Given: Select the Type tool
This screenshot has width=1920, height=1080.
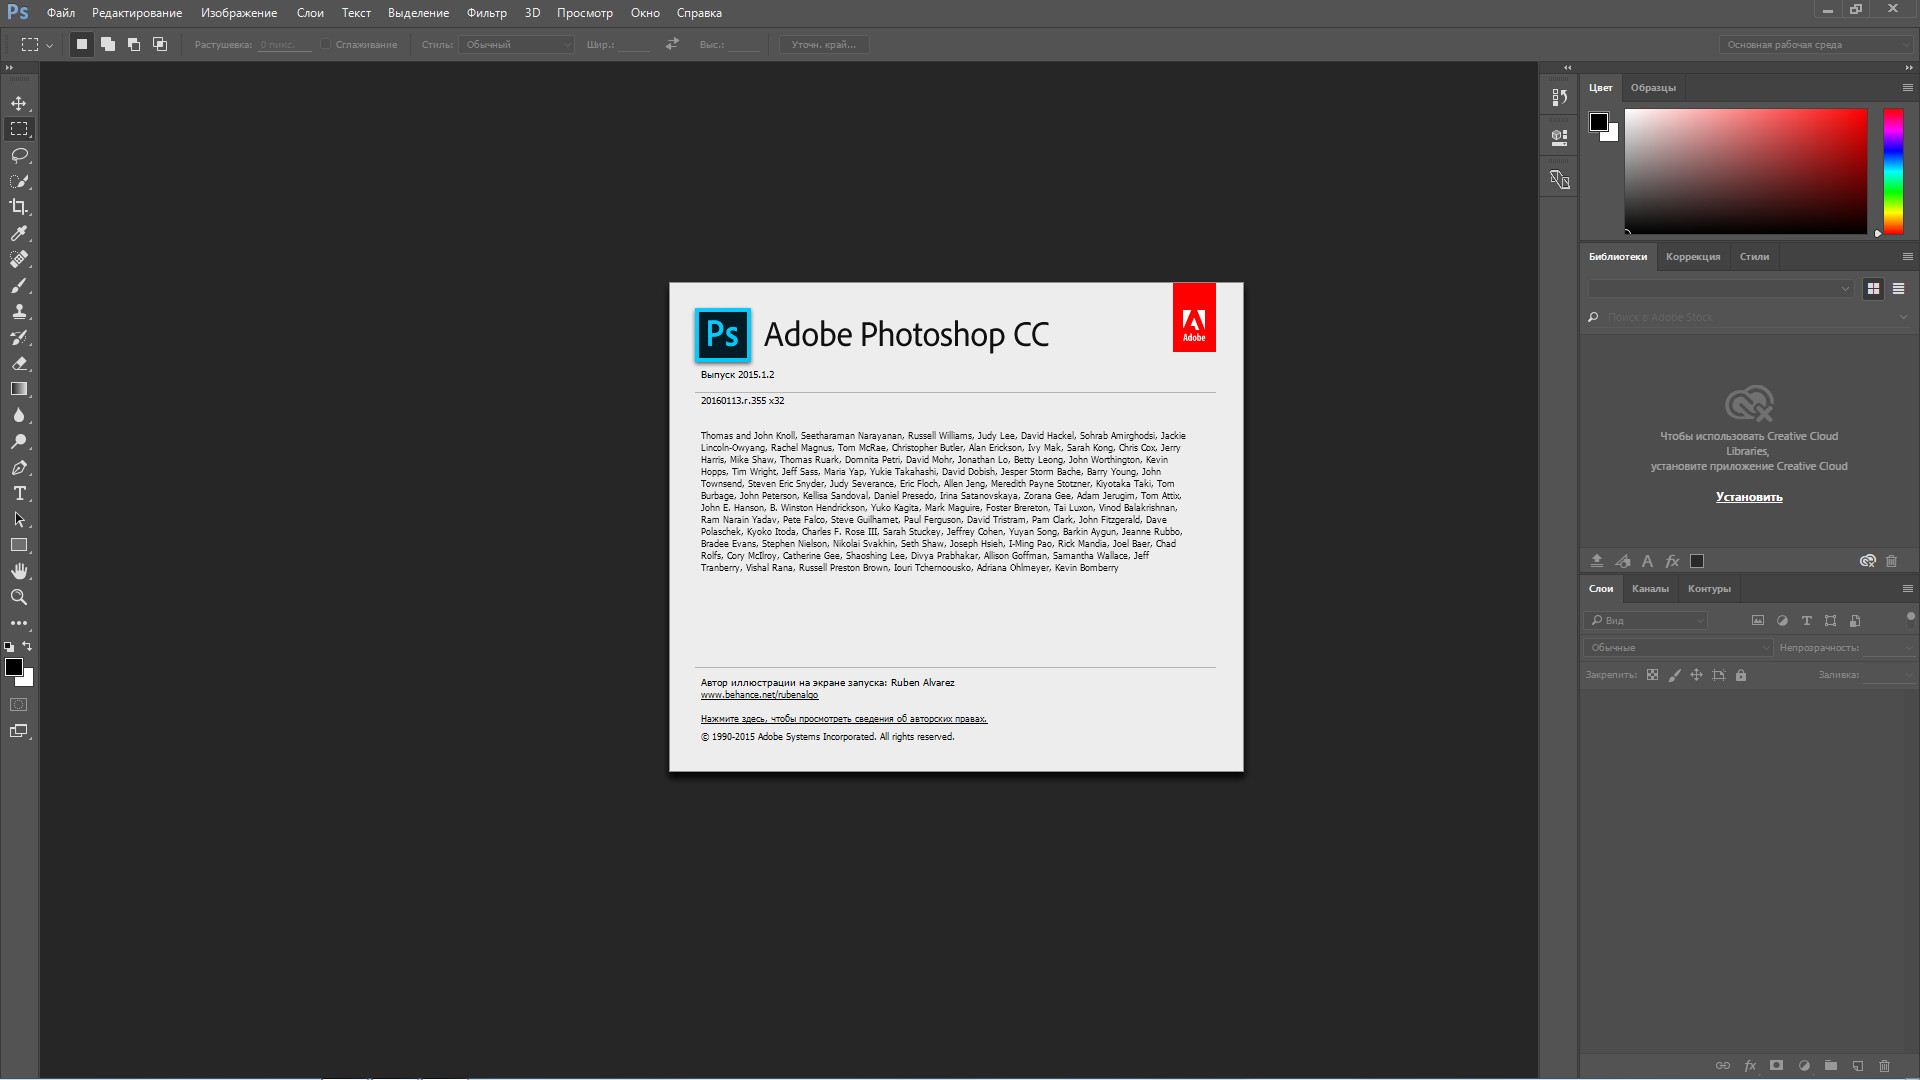Looking at the screenshot, I should (19, 493).
